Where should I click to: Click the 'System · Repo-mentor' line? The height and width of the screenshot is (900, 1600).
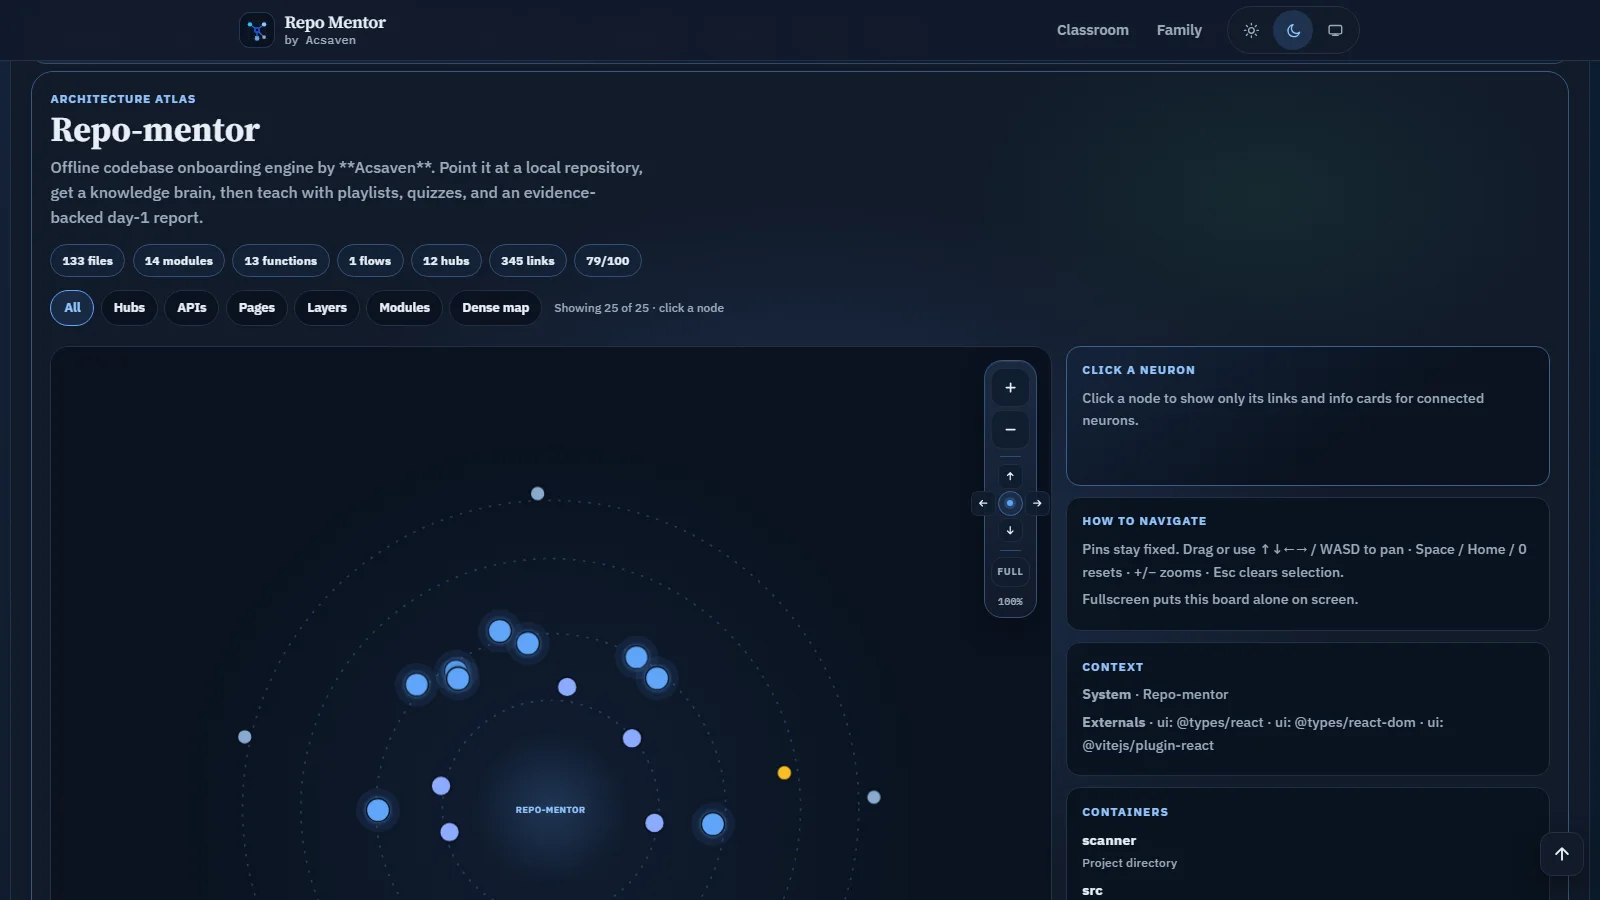pos(1155,695)
